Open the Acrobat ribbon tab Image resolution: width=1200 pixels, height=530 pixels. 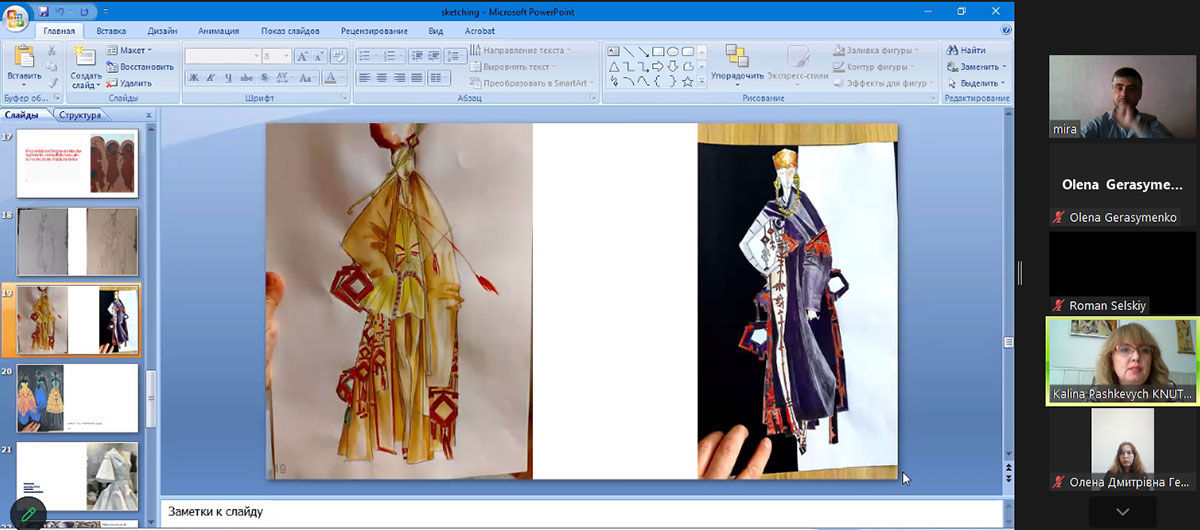point(480,31)
